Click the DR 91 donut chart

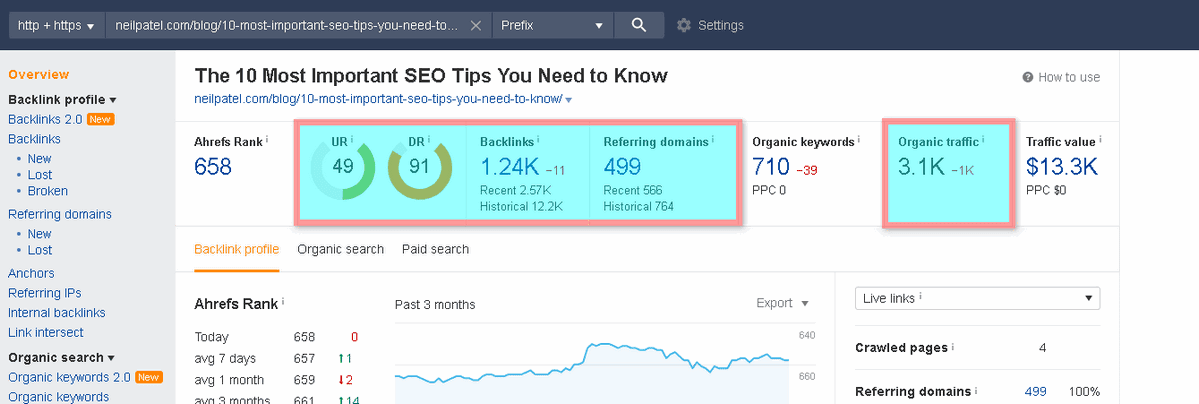419,167
